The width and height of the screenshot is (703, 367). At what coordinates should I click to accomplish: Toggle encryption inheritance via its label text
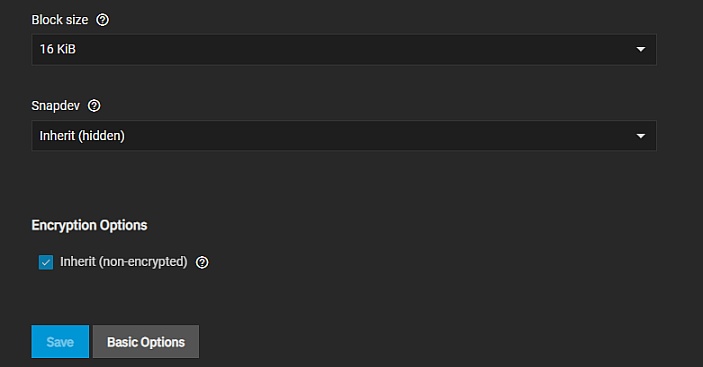point(124,262)
